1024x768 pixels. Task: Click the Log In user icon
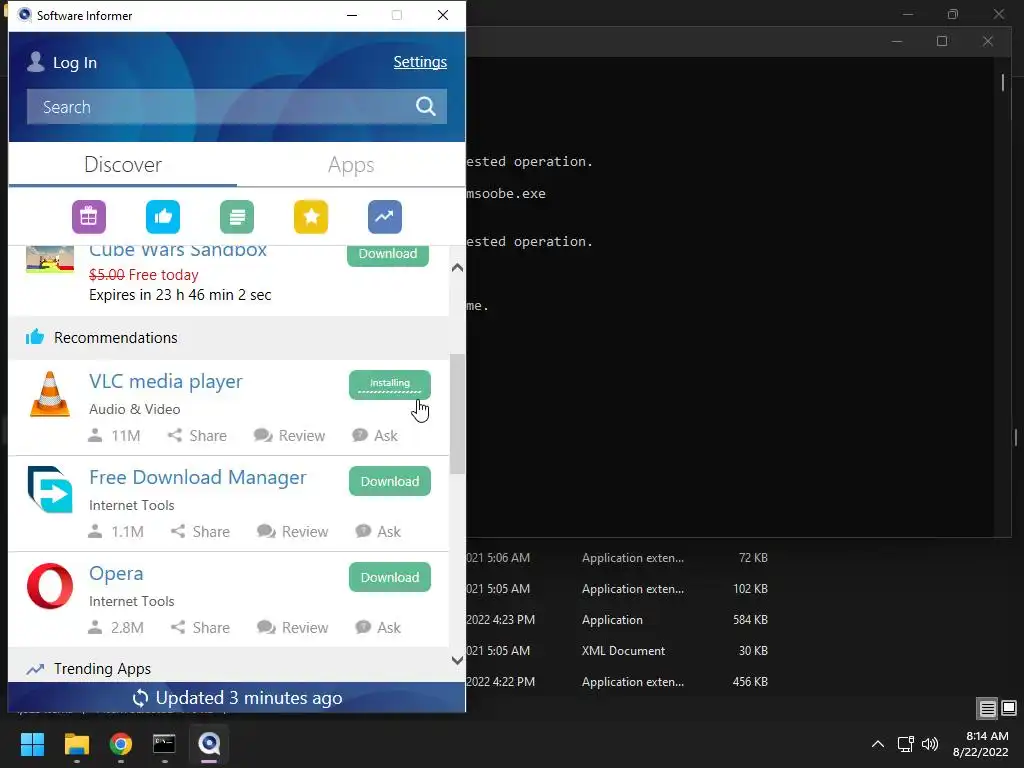(x=36, y=62)
